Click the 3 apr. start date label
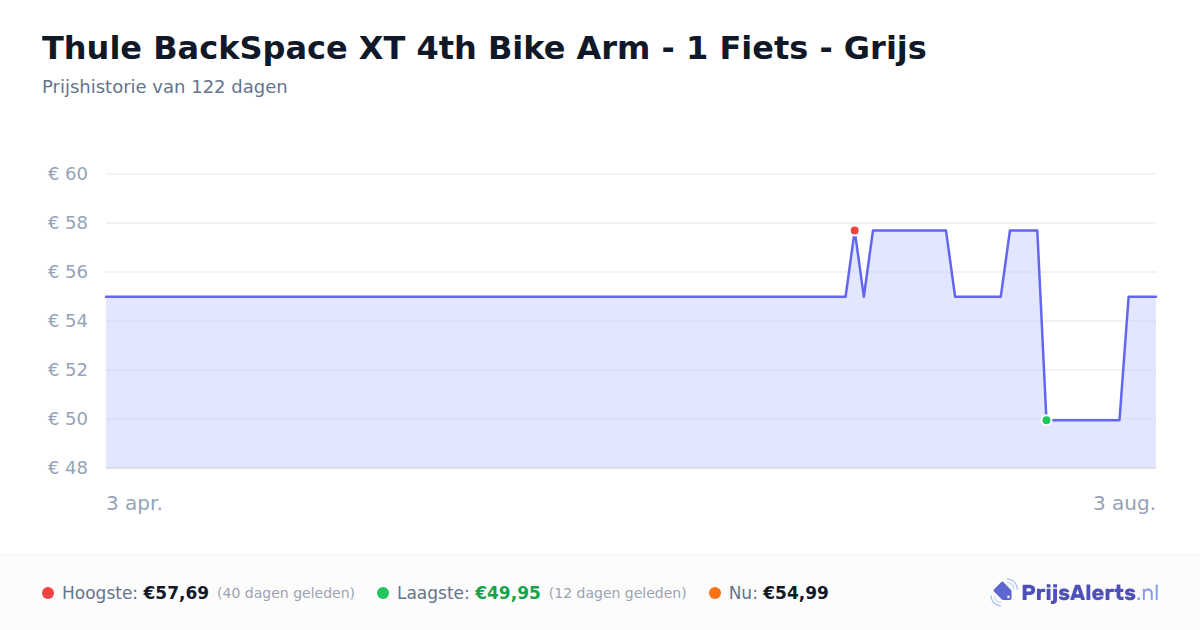 [x=135, y=503]
